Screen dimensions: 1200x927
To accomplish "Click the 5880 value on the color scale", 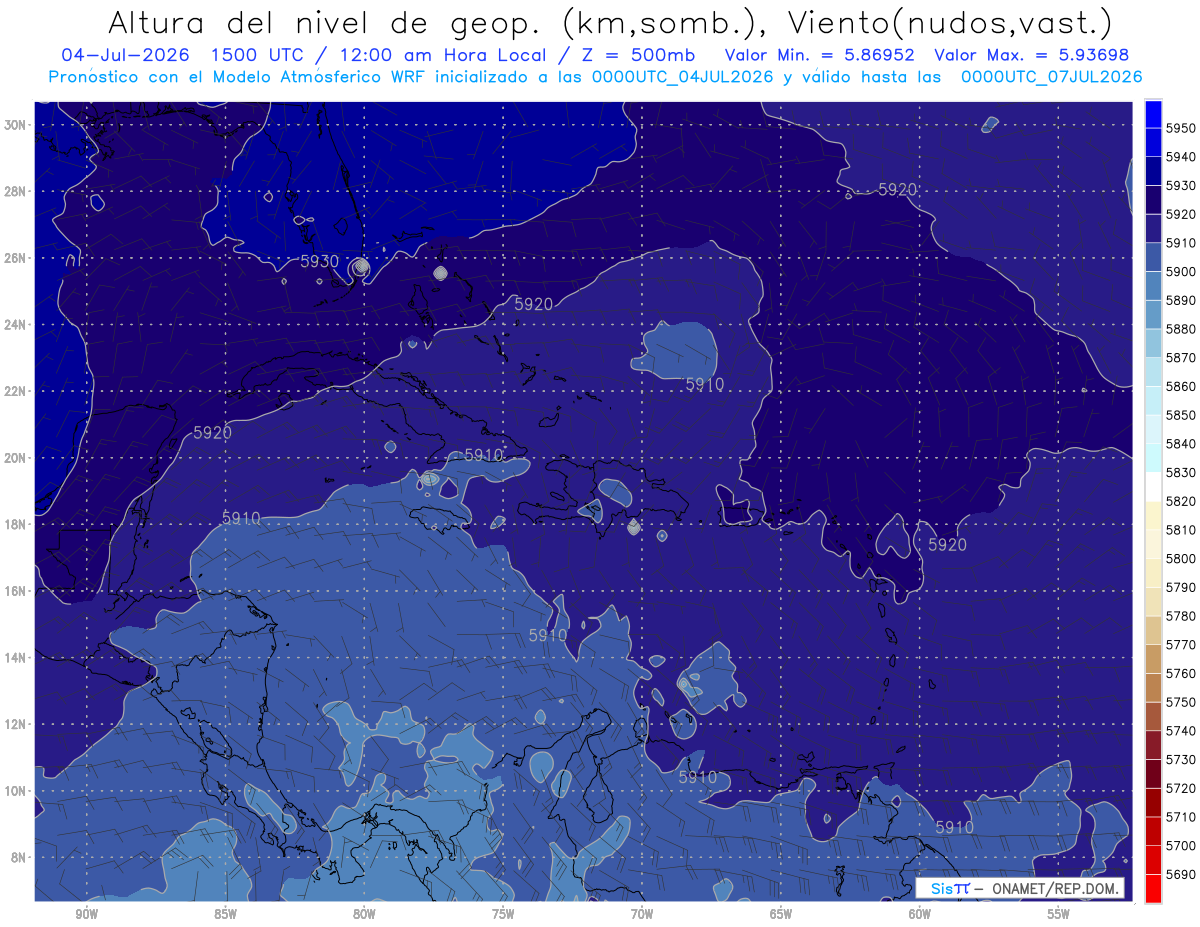I will pyautogui.click(x=1181, y=329).
